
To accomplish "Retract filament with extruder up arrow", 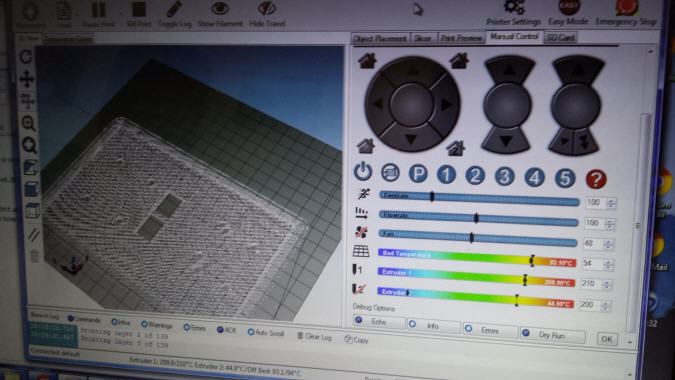I will coord(578,69).
